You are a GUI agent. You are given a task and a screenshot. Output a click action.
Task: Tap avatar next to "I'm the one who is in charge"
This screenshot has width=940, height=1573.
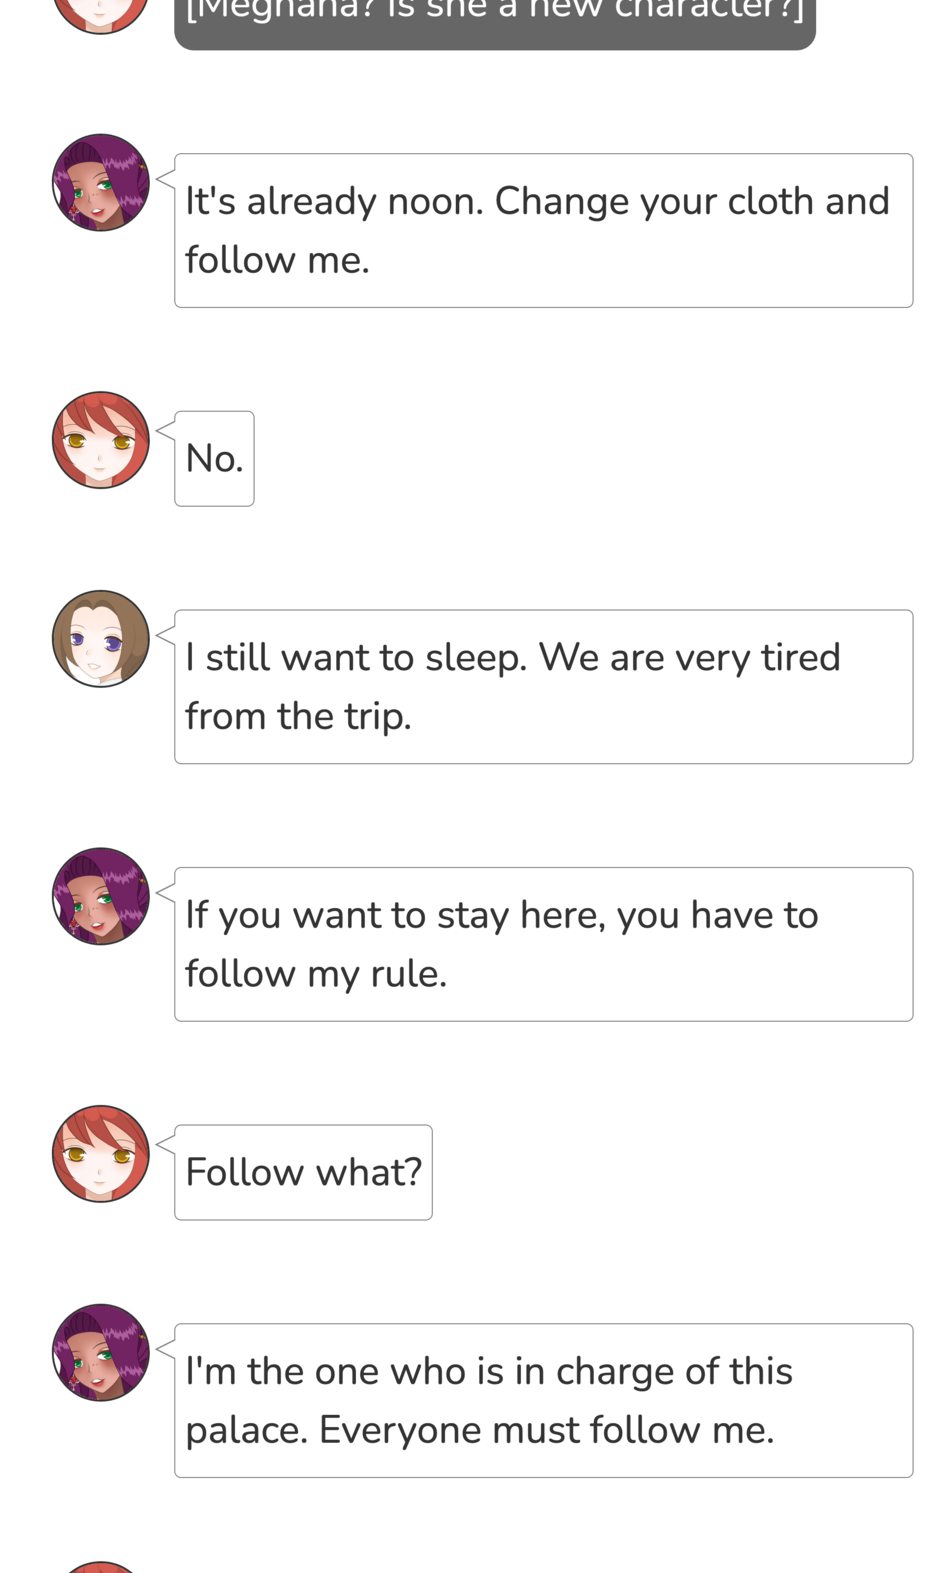[x=100, y=1353]
